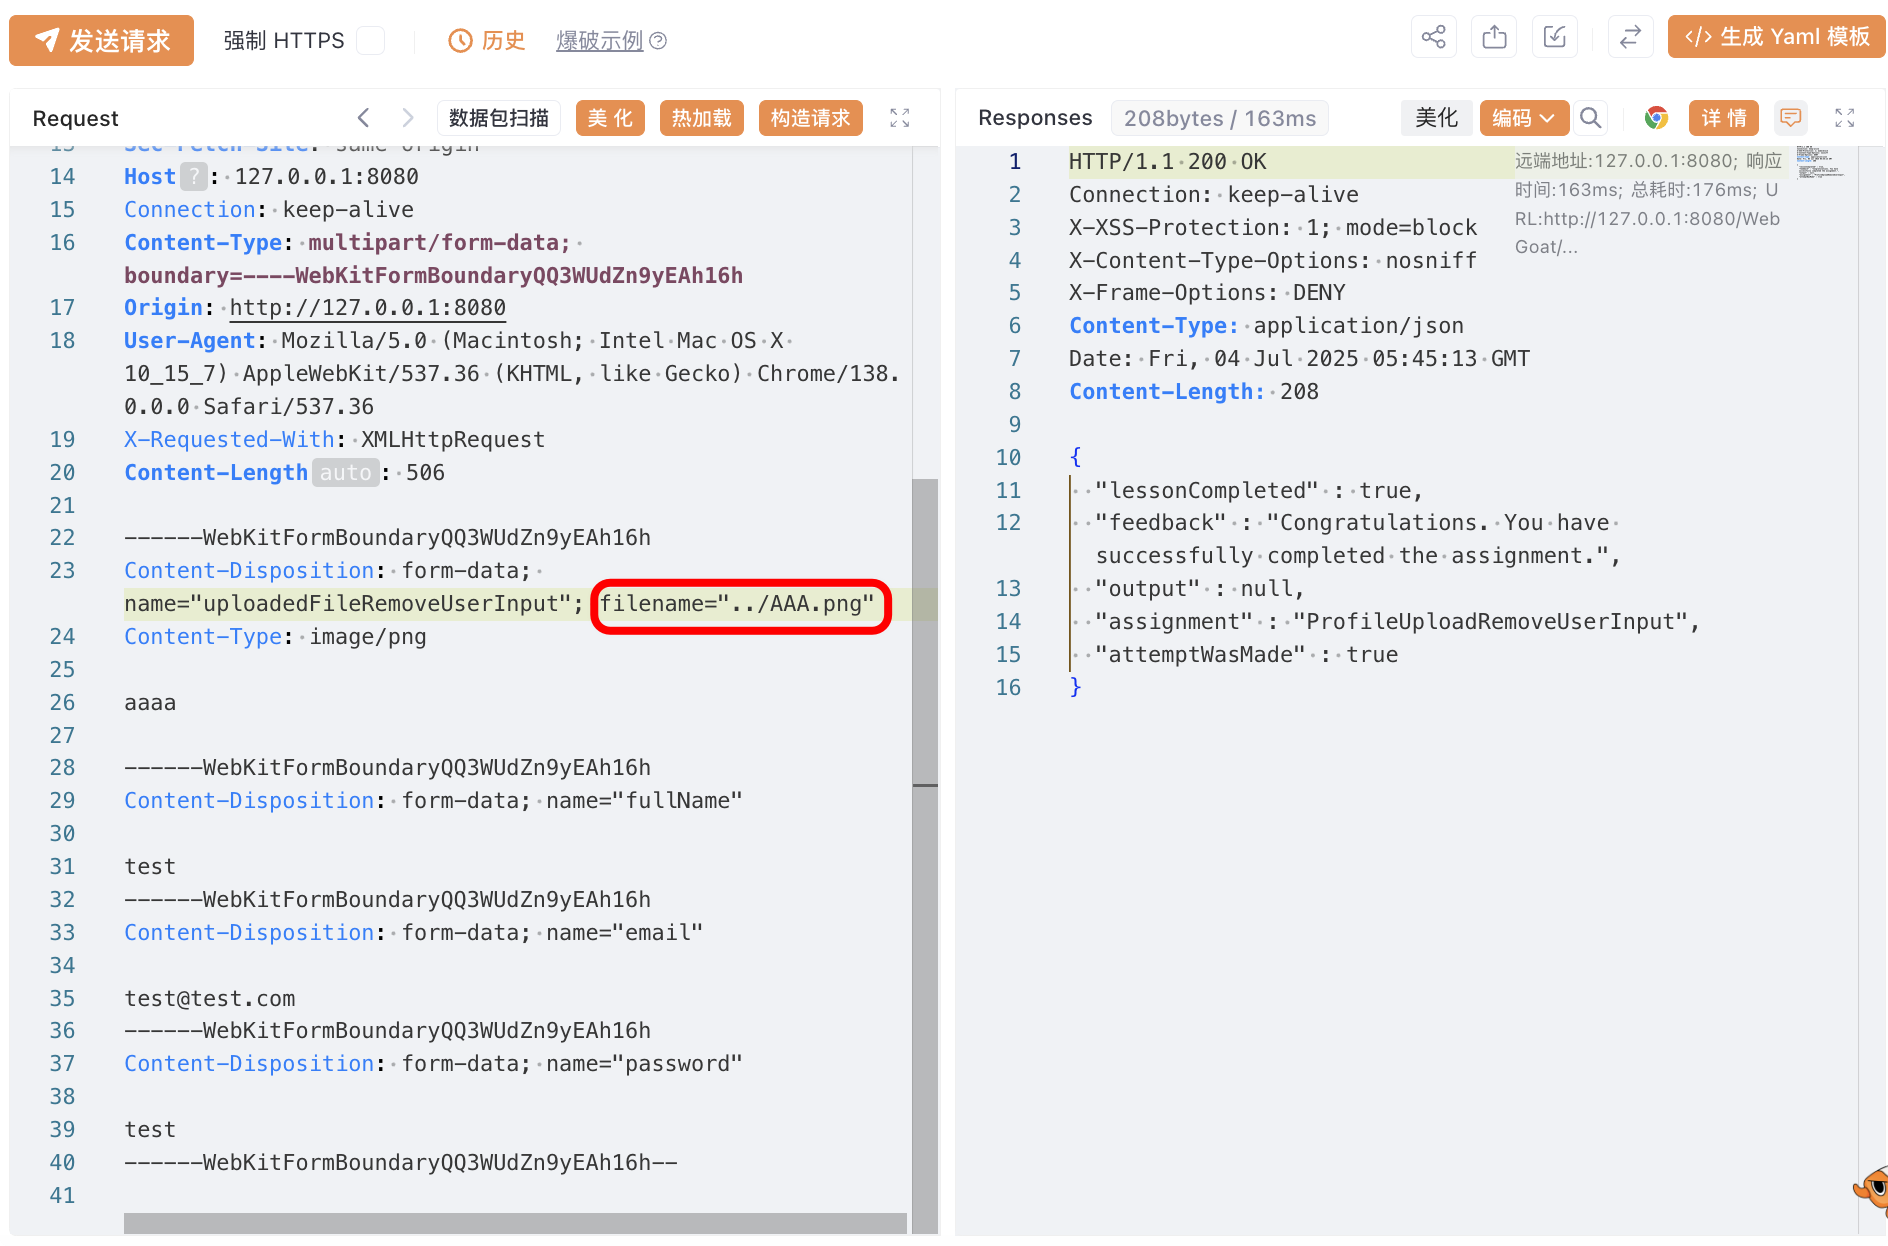This screenshot has height=1246, width=1888.
Task: Expand the Responses panel to fullscreen
Action: tap(1845, 118)
